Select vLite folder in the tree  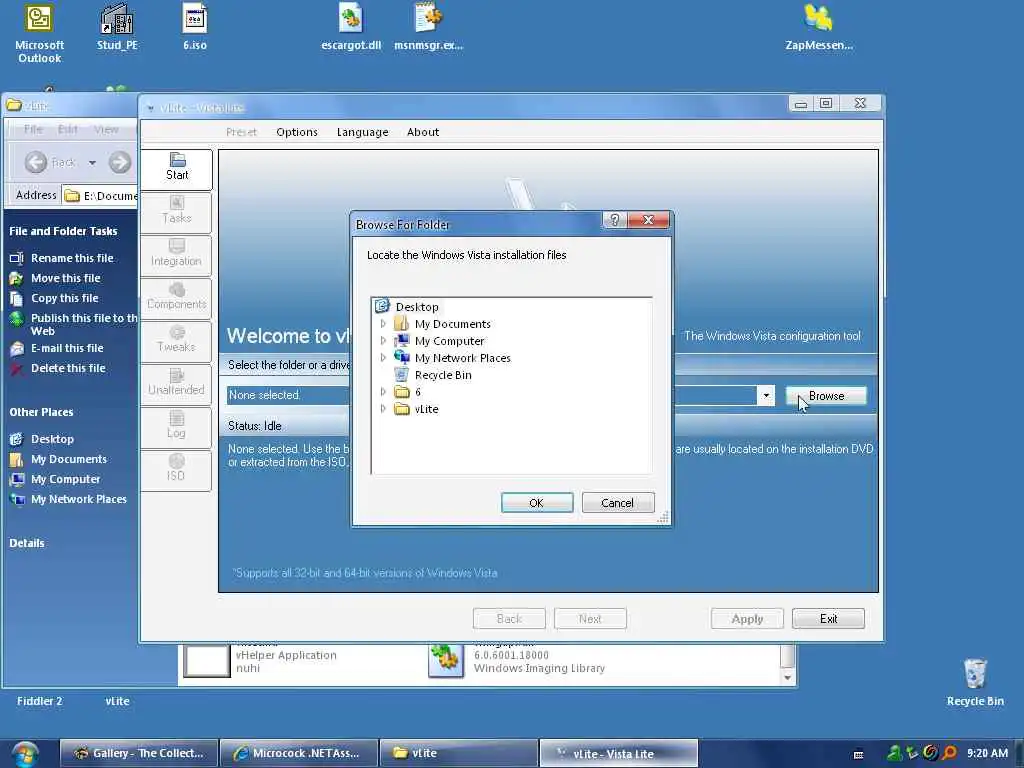tap(426, 409)
